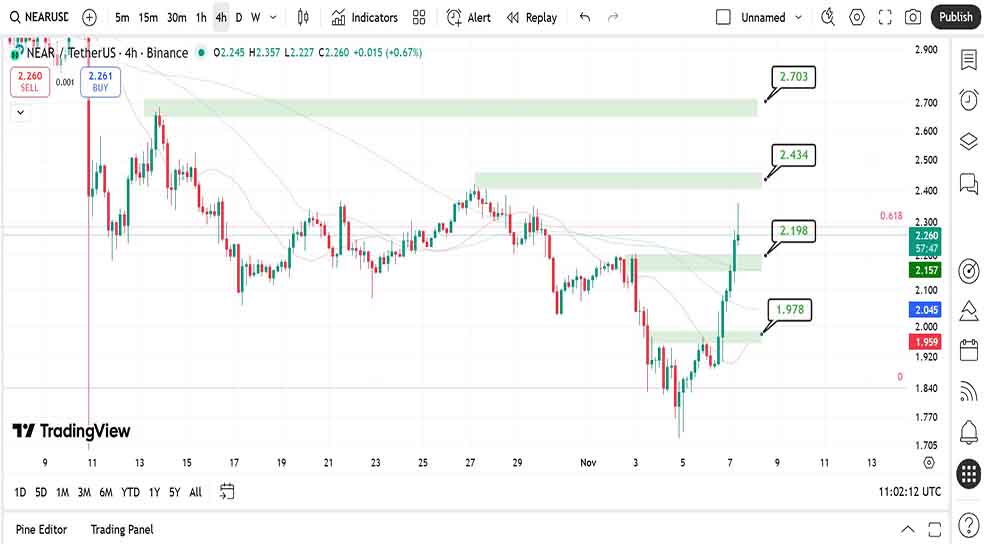Image resolution: width=984 pixels, height=544 pixels.
Task: Start bar Replay mode
Action: (x=531, y=17)
